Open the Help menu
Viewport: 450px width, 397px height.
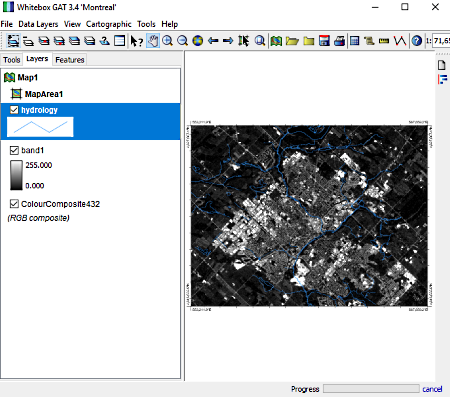point(170,24)
